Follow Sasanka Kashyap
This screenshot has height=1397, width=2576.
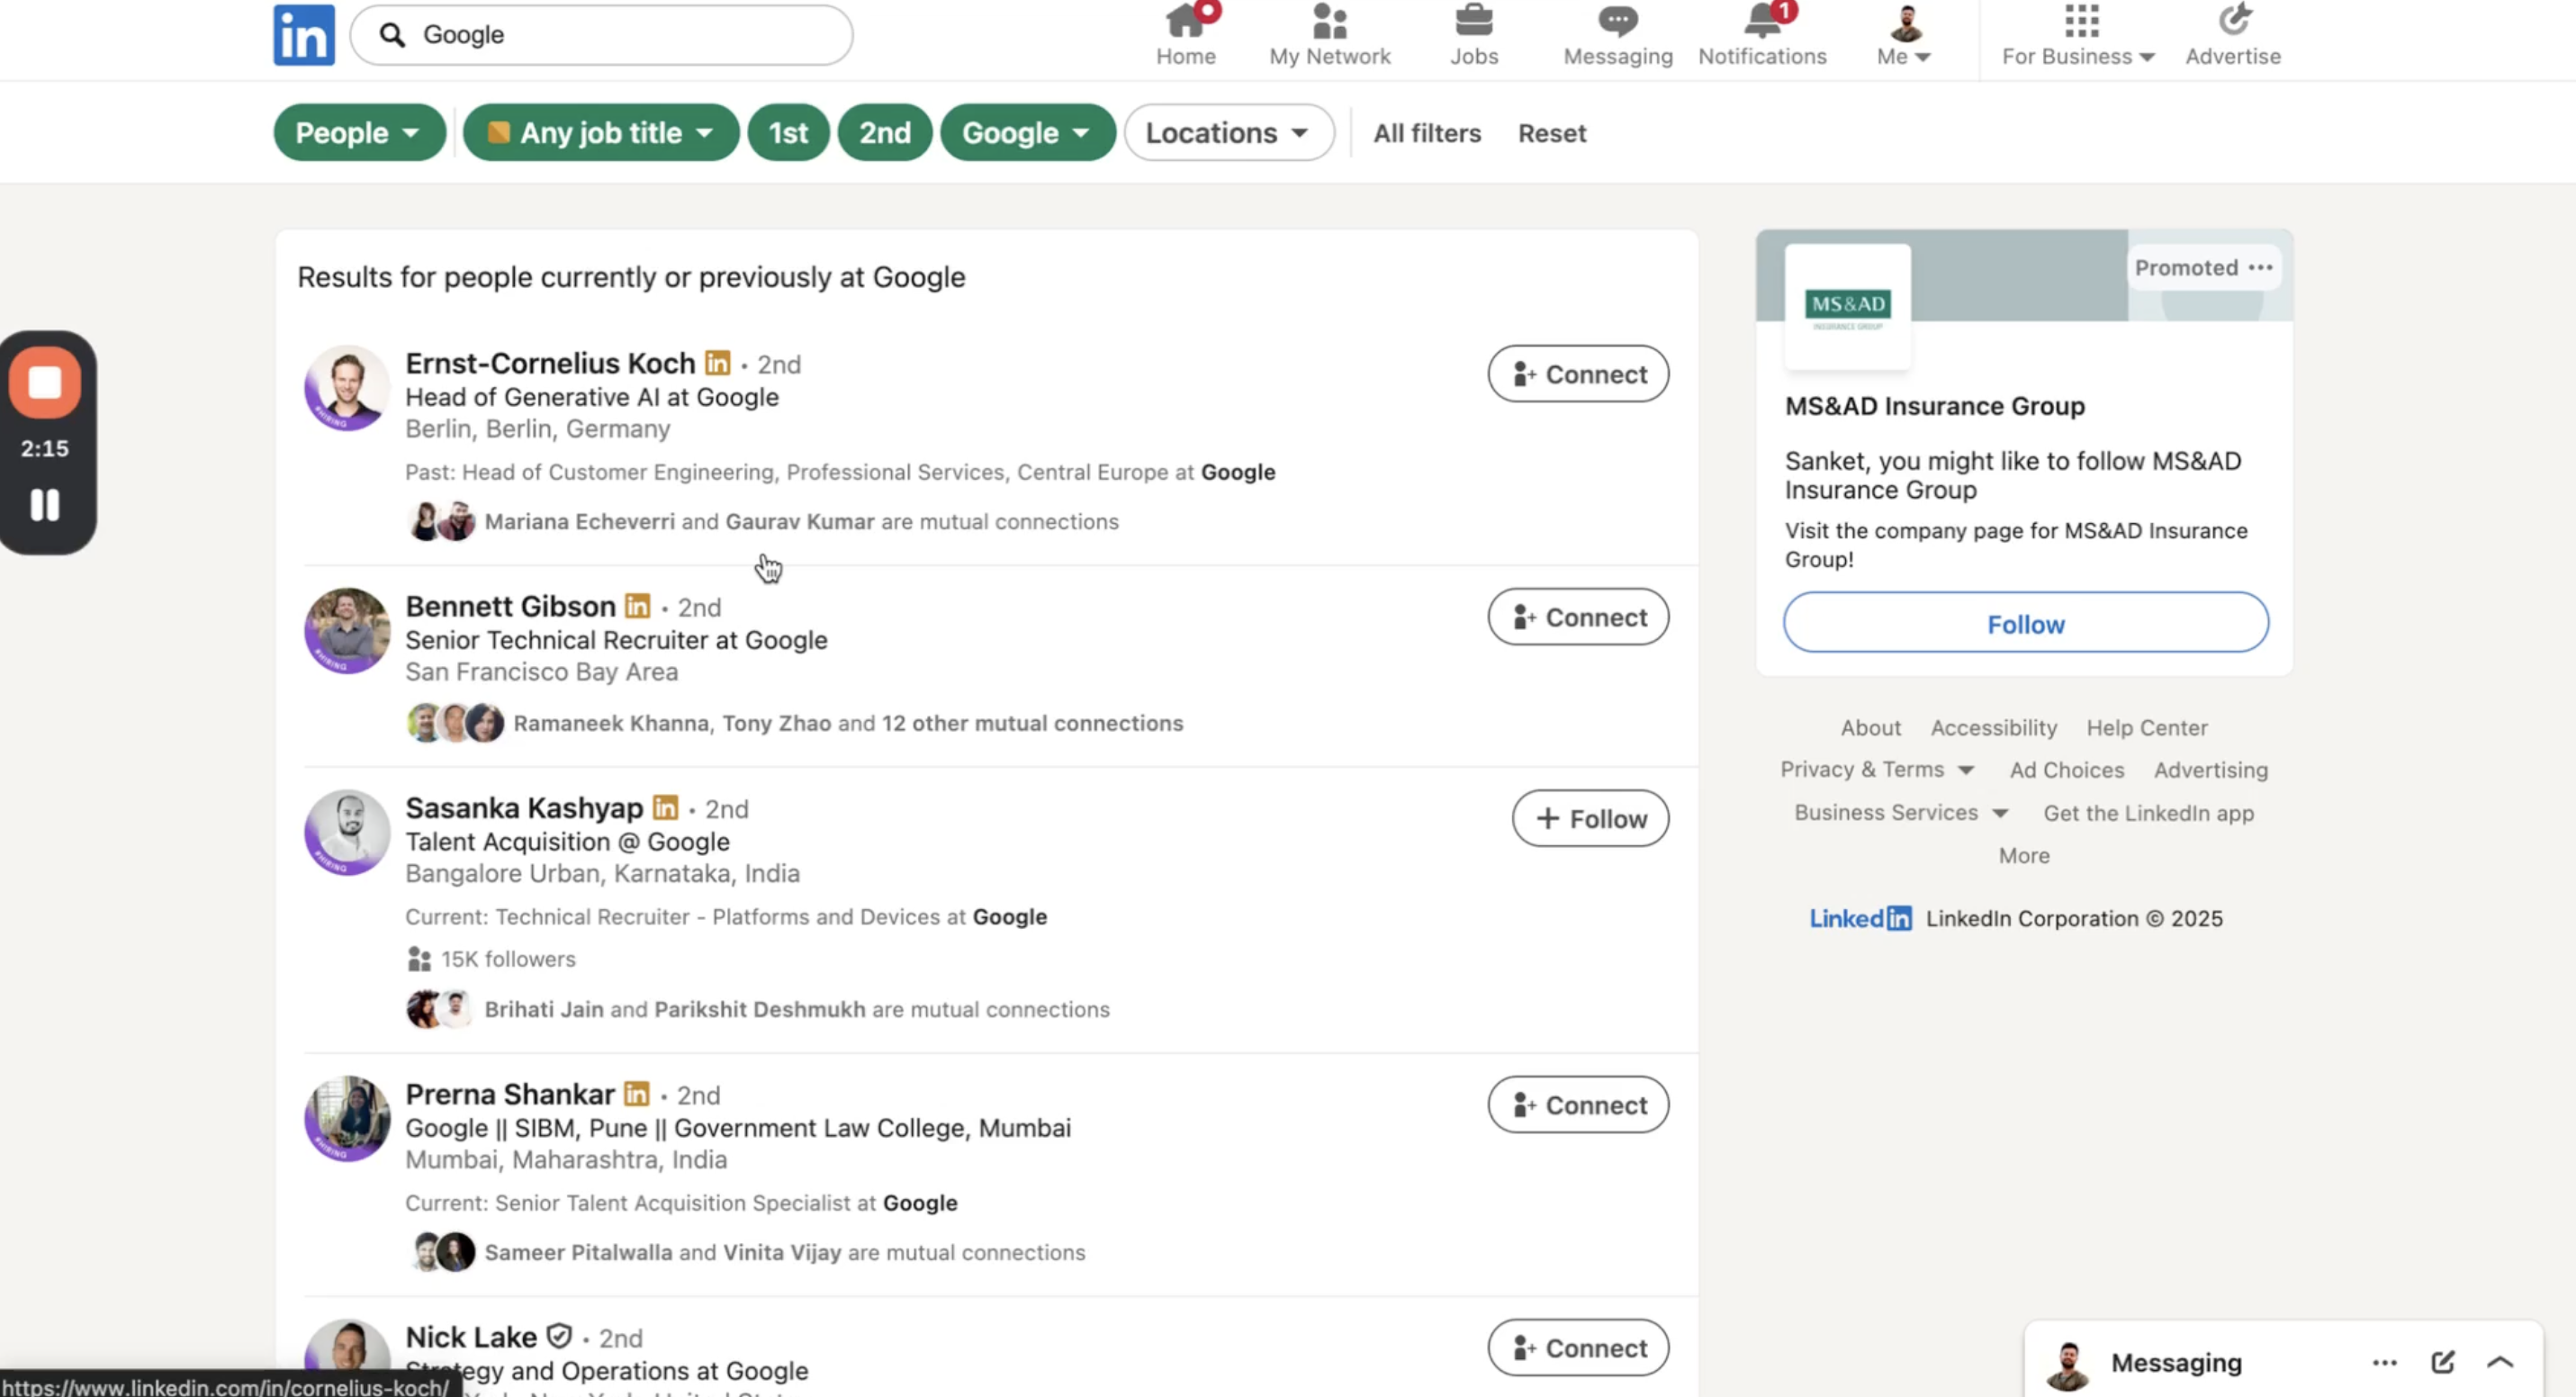click(1589, 819)
